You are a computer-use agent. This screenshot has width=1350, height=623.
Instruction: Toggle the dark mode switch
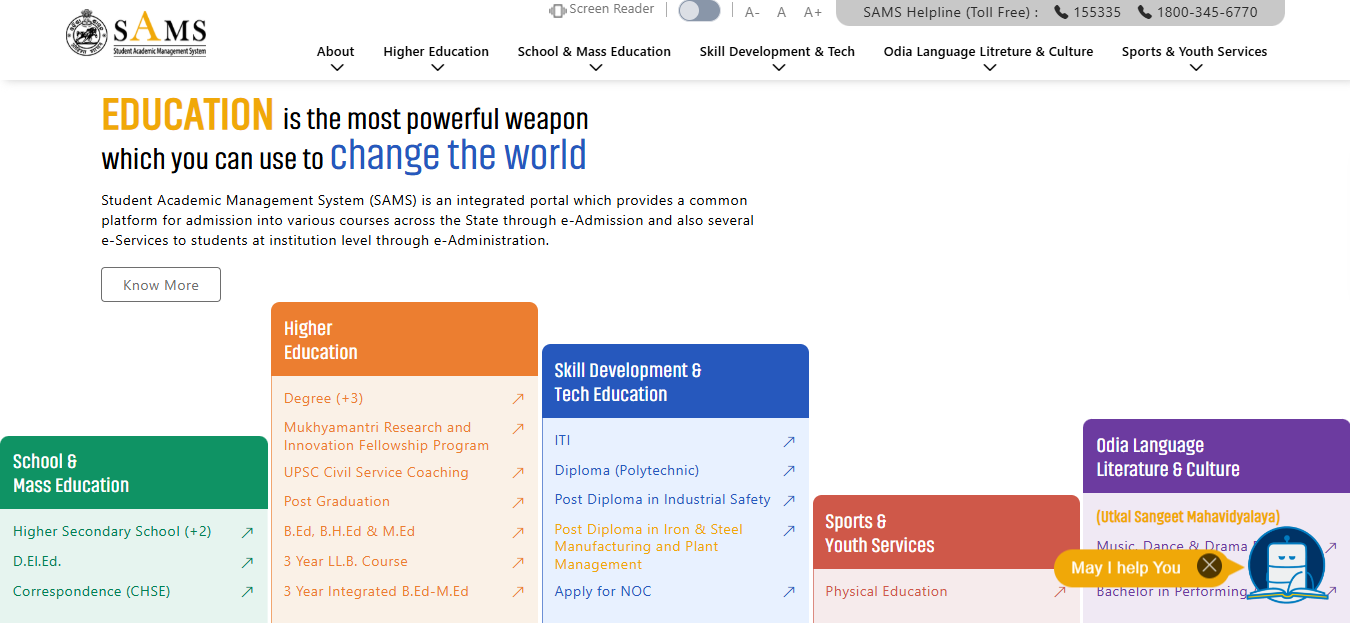click(699, 11)
